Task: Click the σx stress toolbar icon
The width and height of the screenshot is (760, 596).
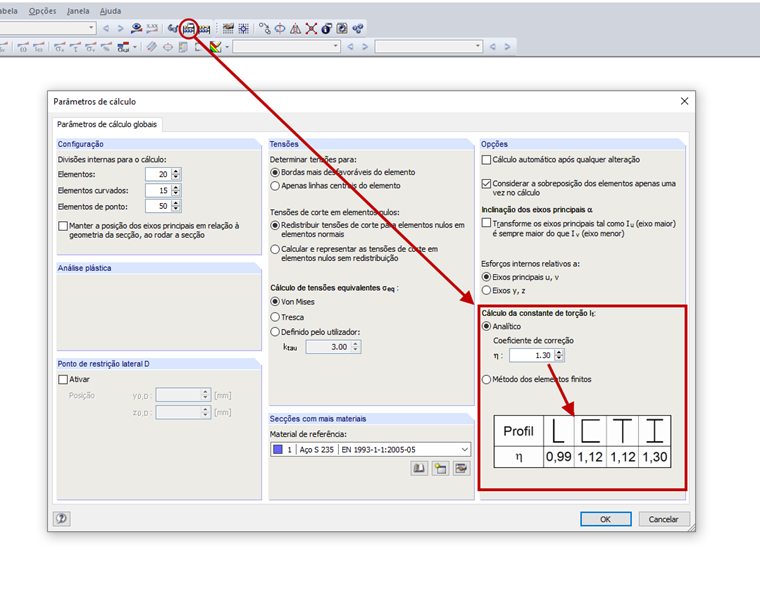Action: (x=60, y=47)
